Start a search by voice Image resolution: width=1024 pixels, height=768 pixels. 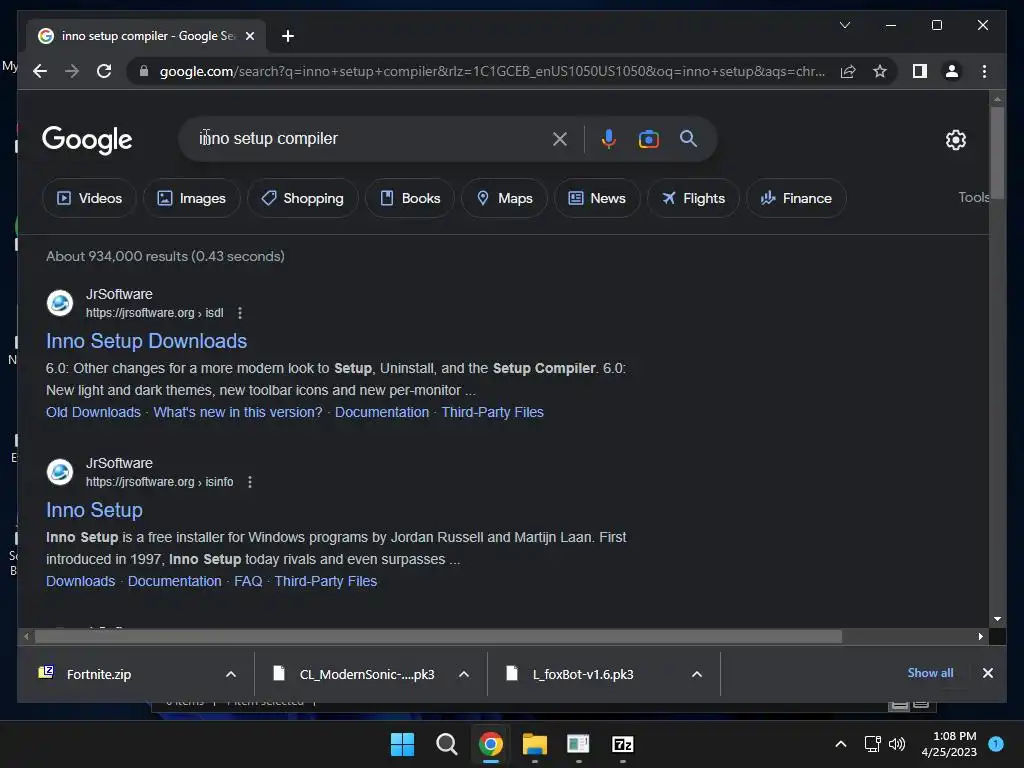(609, 138)
